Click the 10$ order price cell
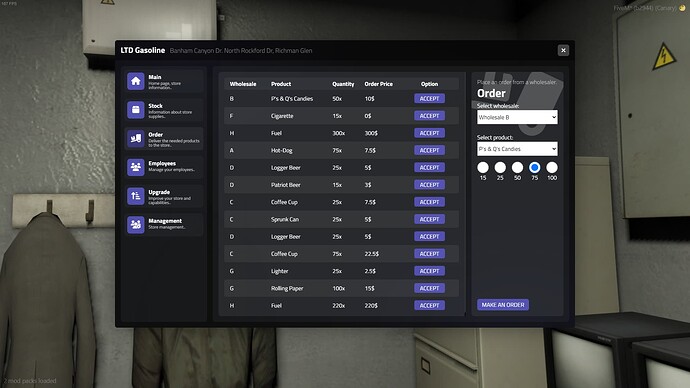Viewport: 690px width, 388px height. tap(369, 99)
